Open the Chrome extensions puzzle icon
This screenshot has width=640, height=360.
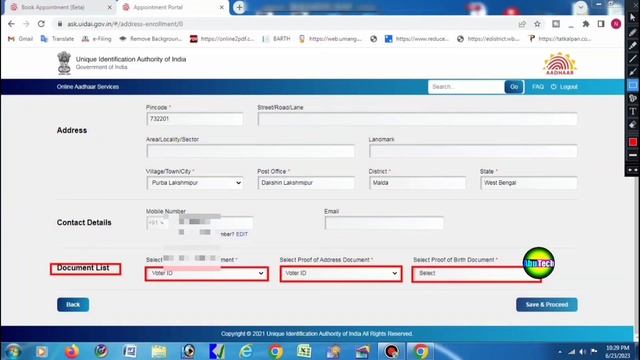(x=586, y=24)
